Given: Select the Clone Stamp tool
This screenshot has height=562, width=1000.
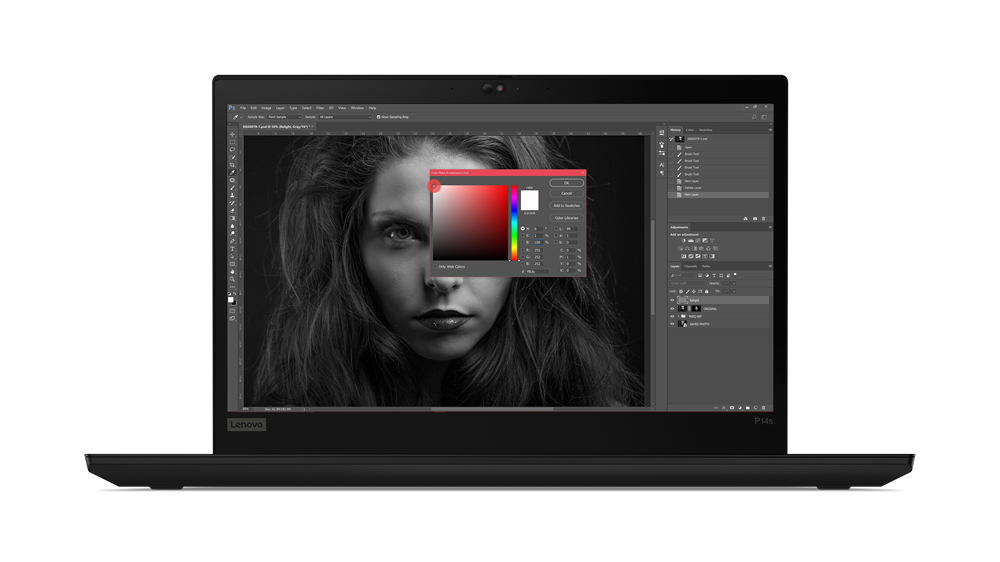Looking at the screenshot, I should click(x=233, y=196).
